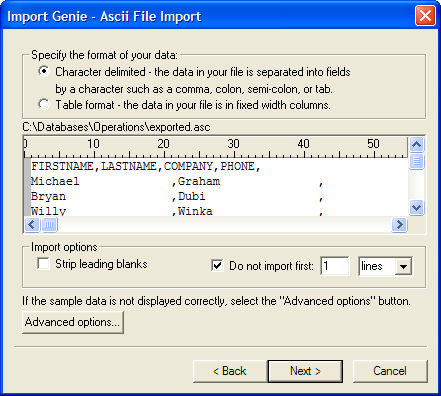Select the Table format radio option
The width and height of the screenshot is (441, 396).
click(44, 104)
